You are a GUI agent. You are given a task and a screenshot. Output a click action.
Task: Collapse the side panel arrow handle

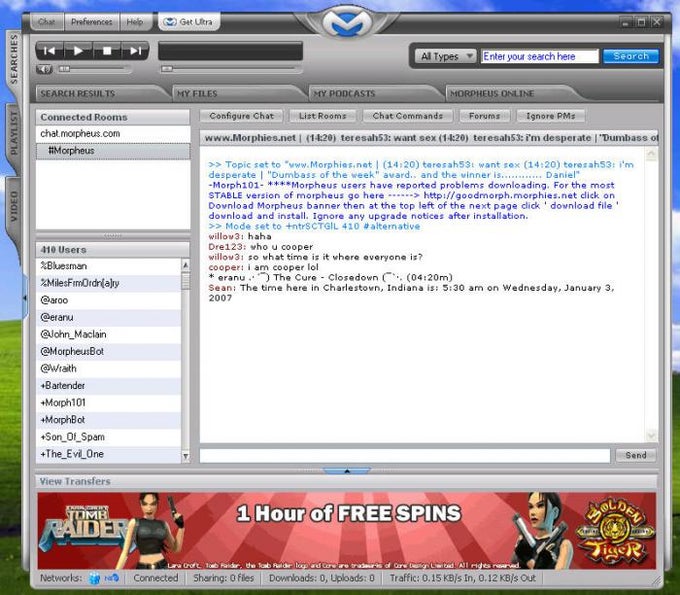pos(25,298)
